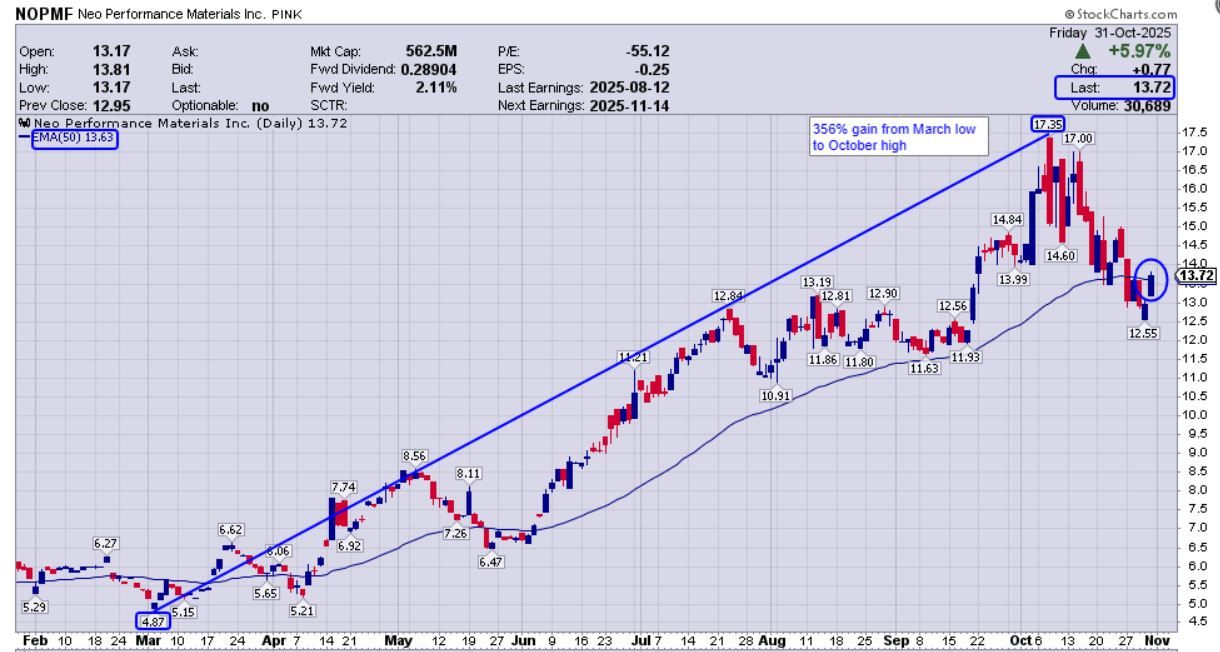Click the 8.56 May high label
1220x652 pixels.
(x=414, y=456)
